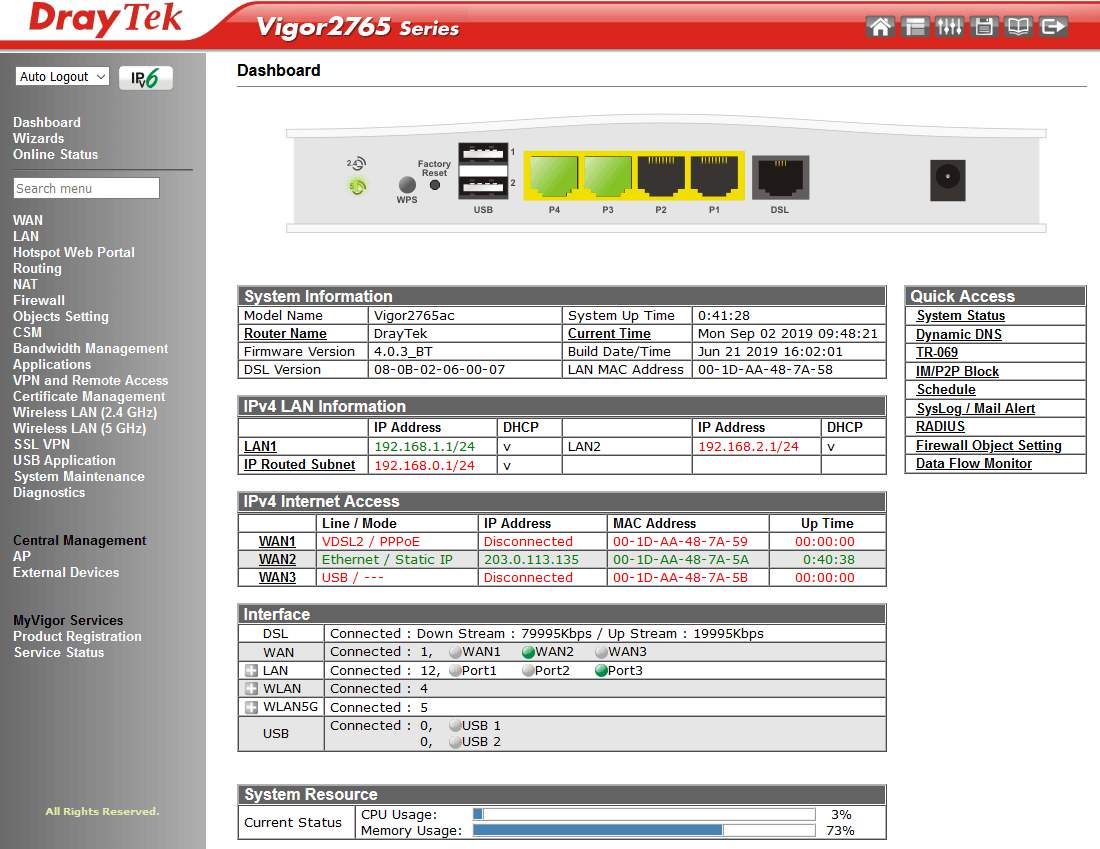The image size is (1100, 849).
Task: Click the sliders icon in the header
Action: 949,27
